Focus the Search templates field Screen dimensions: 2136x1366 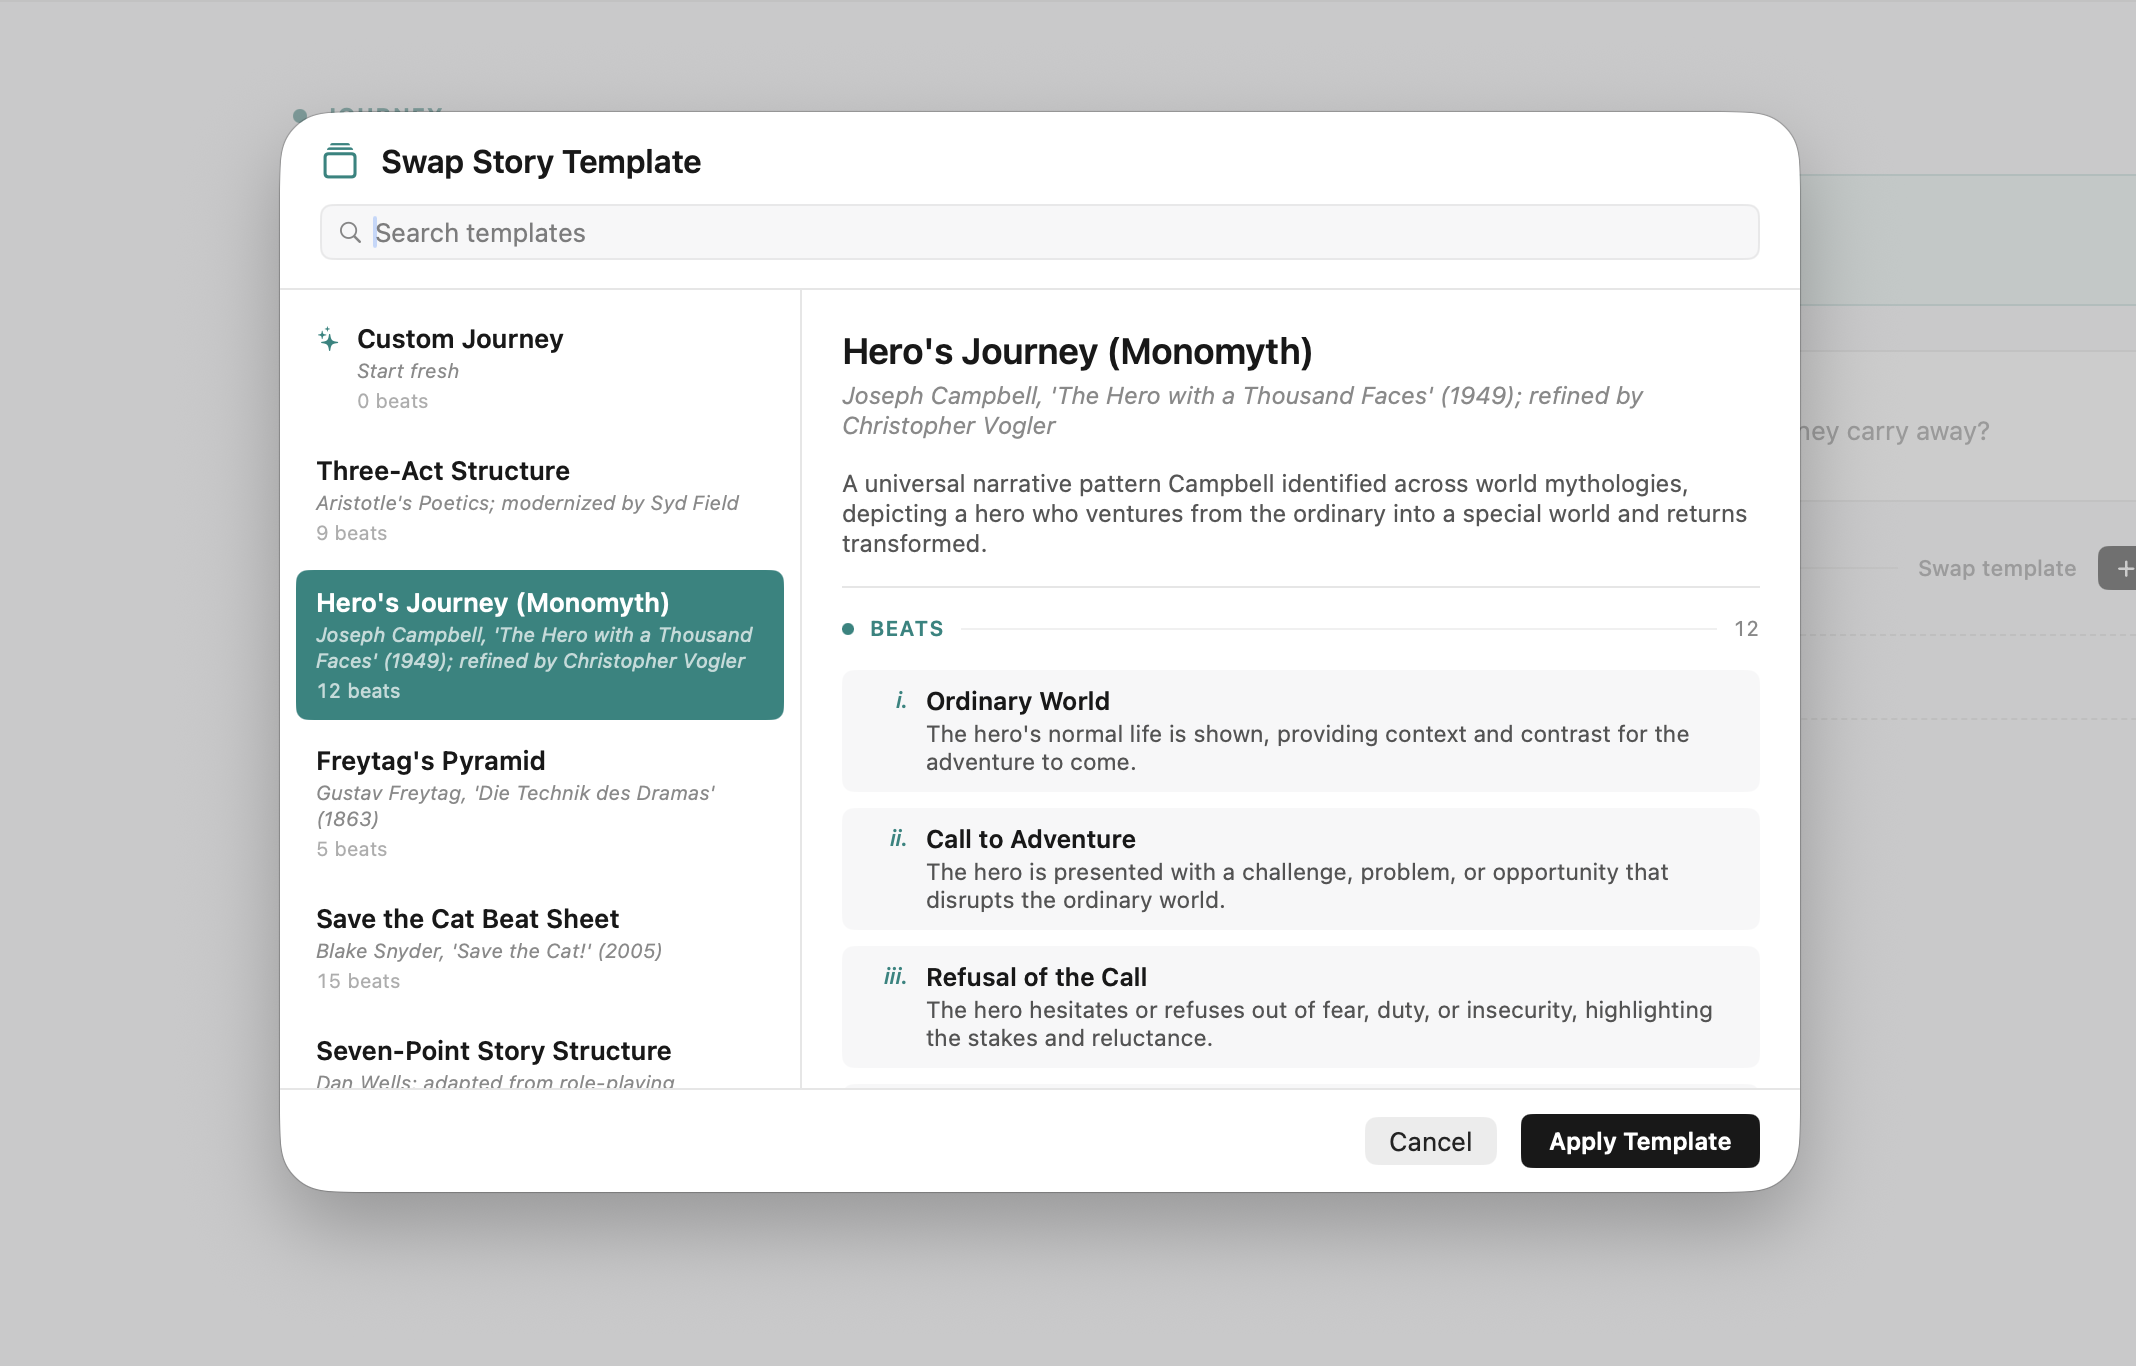(1040, 233)
